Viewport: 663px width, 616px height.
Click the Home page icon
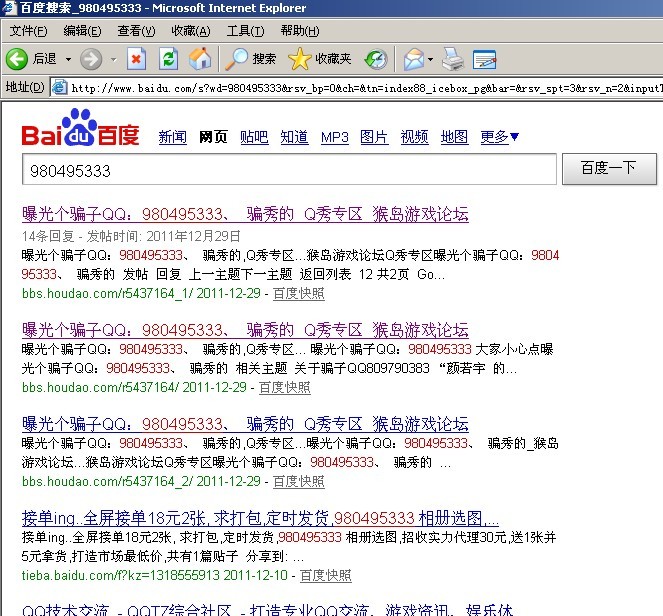[200, 59]
